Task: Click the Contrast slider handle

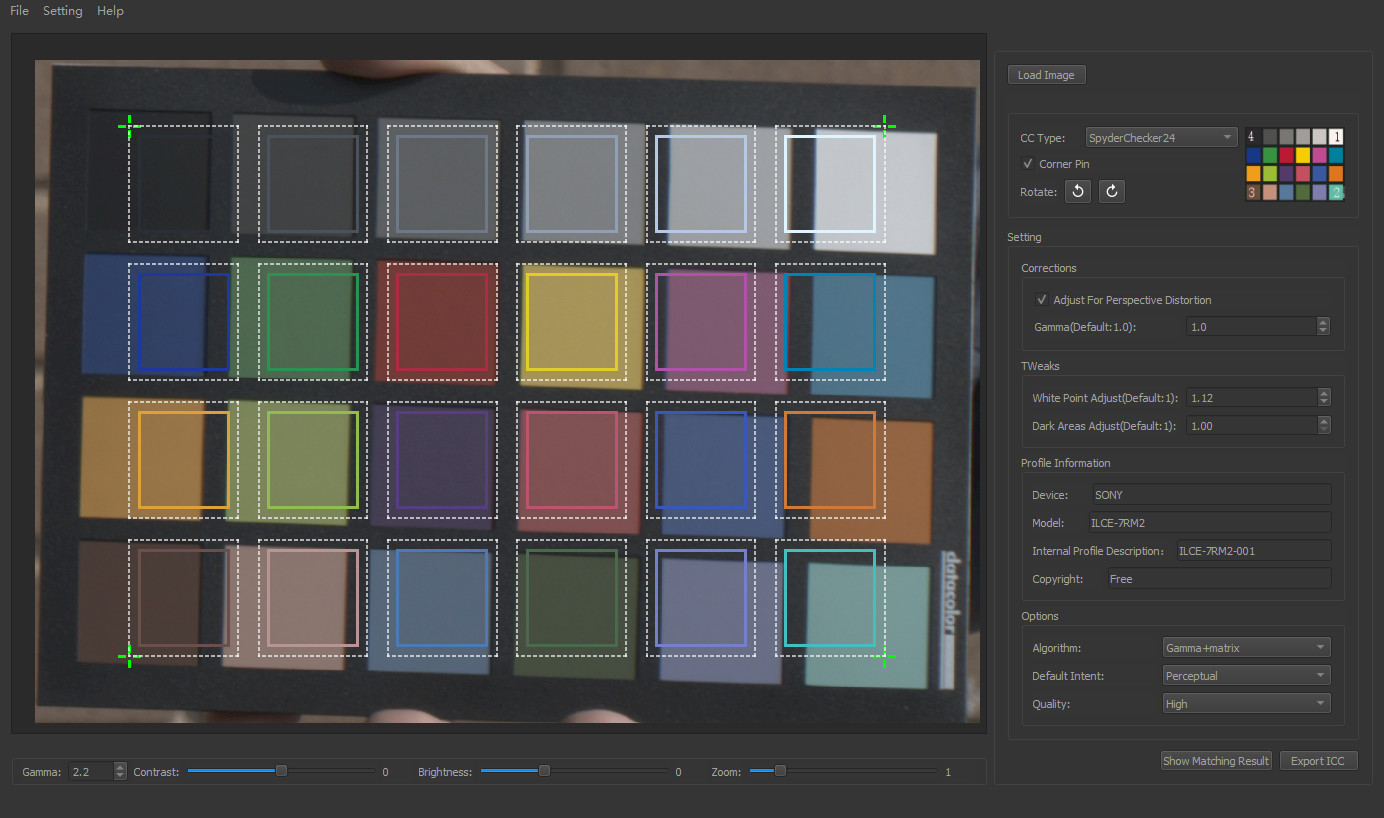Action: [x=281, y=771]
